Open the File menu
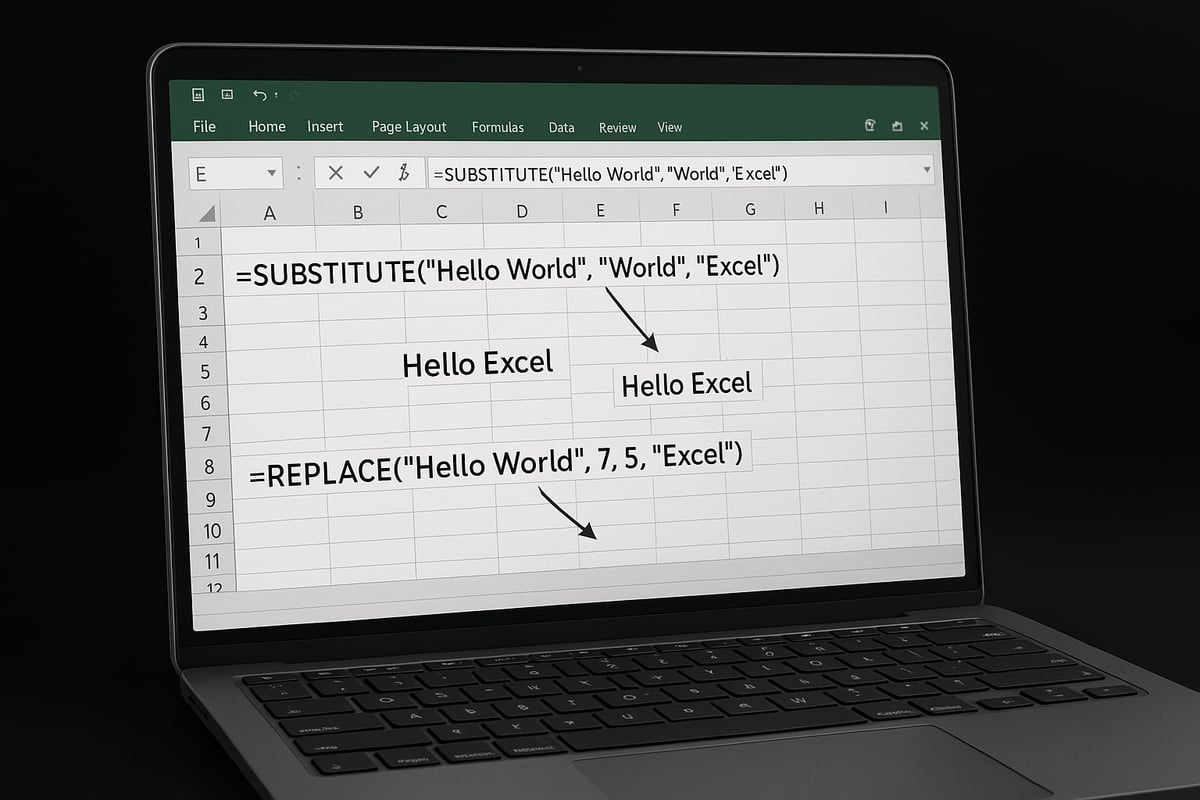 204,127
